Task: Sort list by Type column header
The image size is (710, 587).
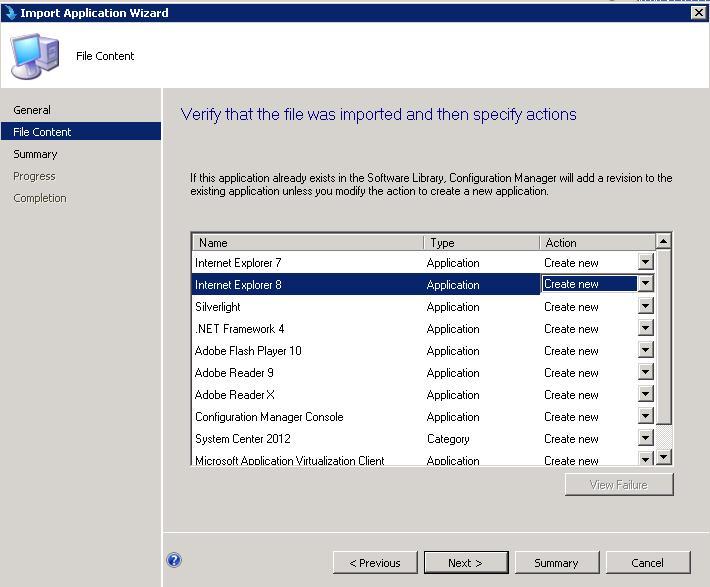Action: (x=482, y=243)
